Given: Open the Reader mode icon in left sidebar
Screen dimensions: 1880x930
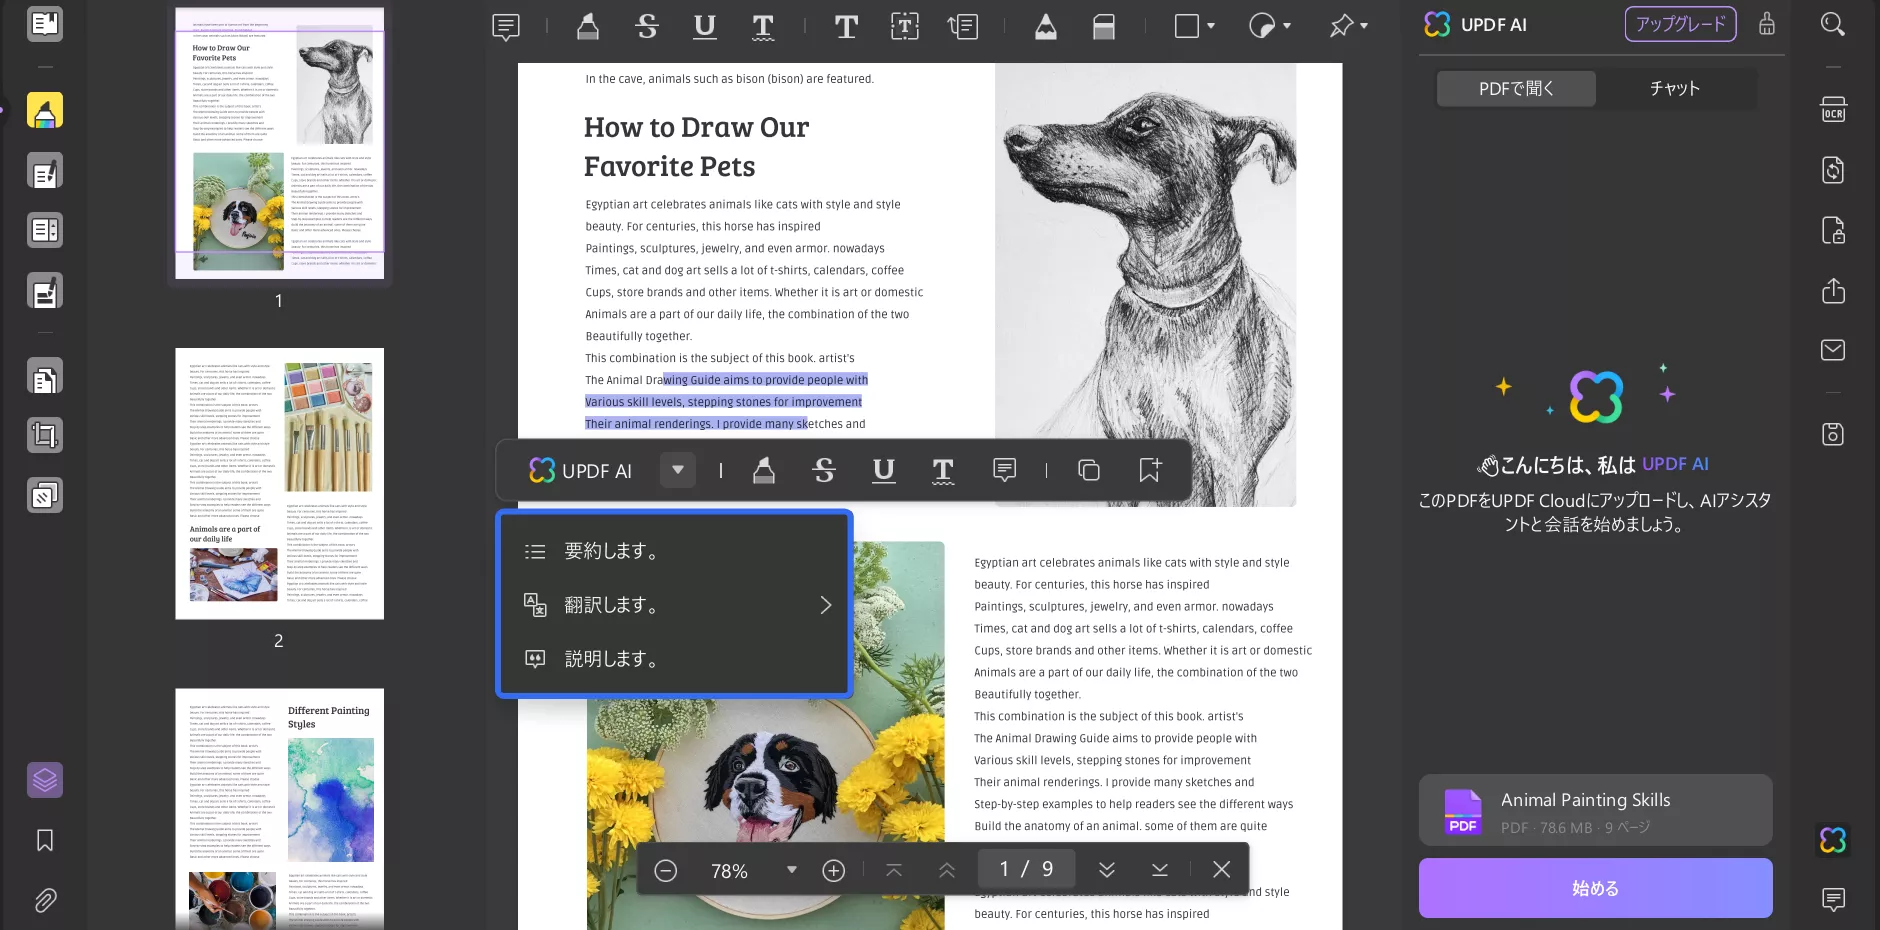Looking at the screenshot, I should click(45, 23).
